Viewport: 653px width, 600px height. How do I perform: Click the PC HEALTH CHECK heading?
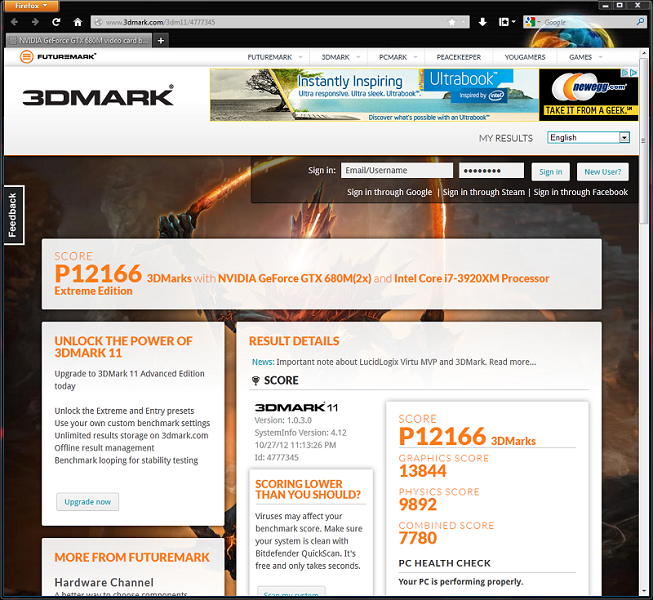click(x=444, y=563)
